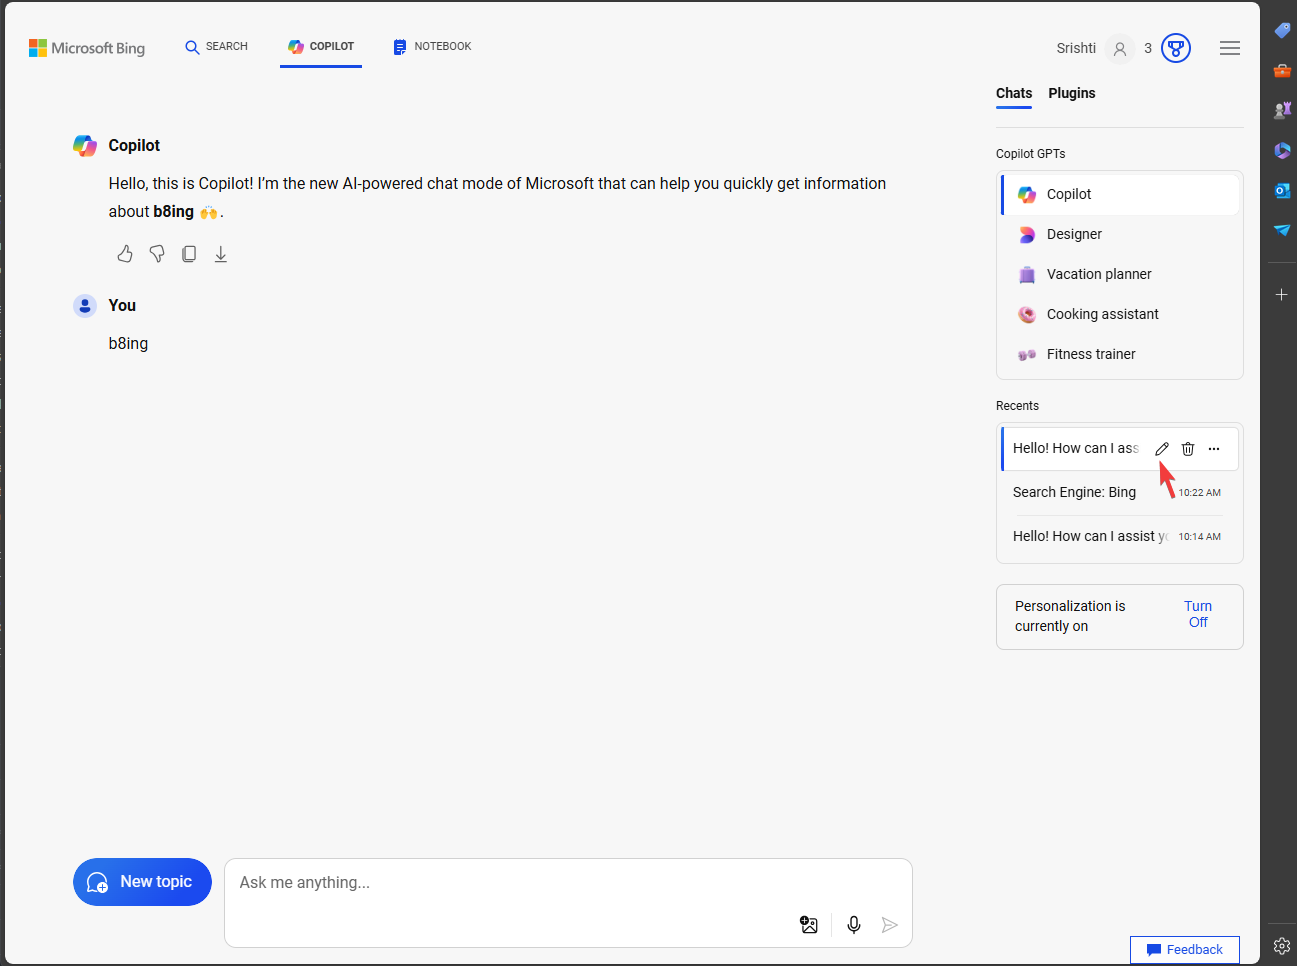Screen dimensions: 1297x966
Task: Add an image to the message
Action: click(809, 925)
